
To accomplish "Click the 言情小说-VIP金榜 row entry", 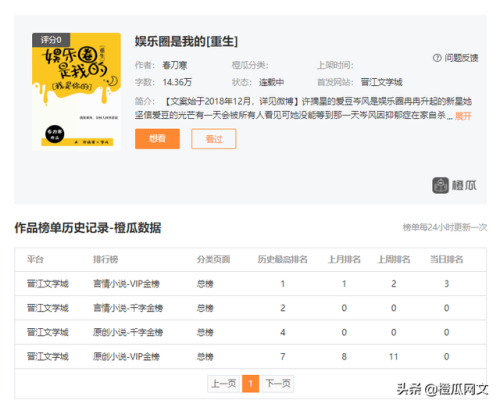I will tap(126, 284).
